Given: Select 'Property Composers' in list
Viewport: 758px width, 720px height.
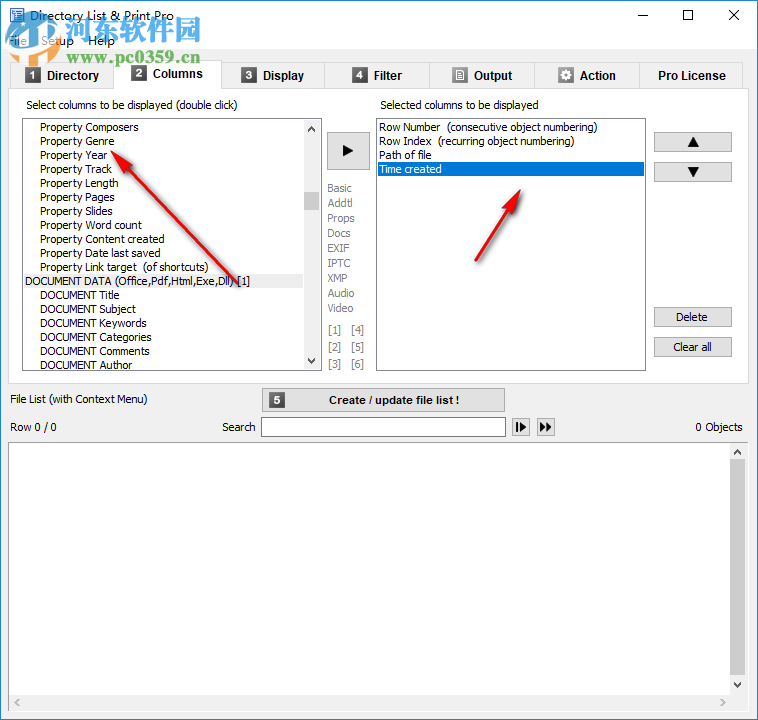Looking at the screenshot, I should pyautogui.click(x=89, y=127).
